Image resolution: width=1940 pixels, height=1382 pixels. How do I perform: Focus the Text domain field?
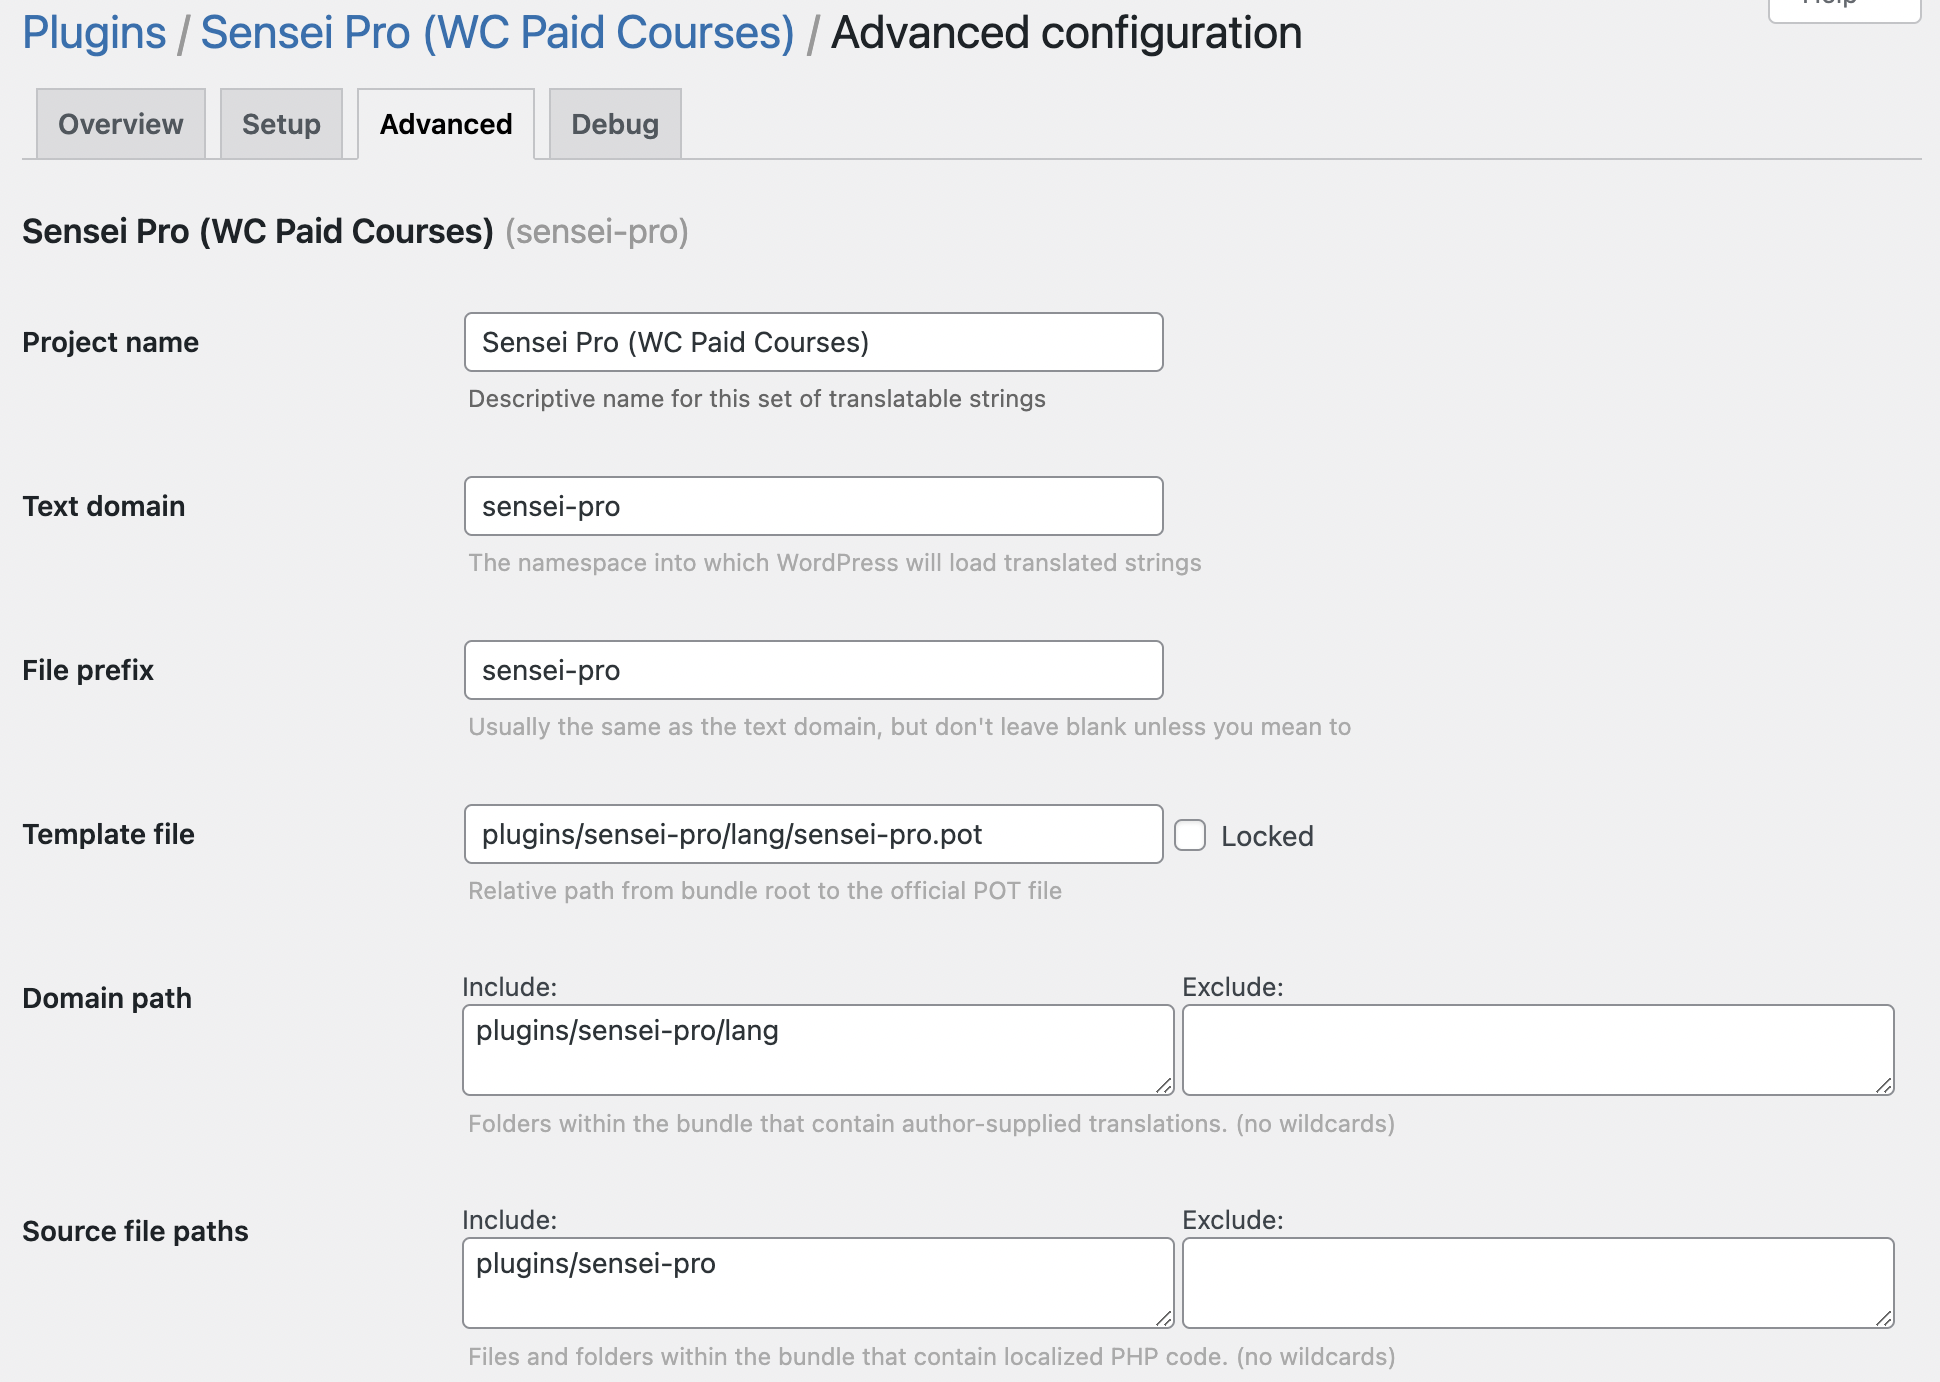point(813,506)
